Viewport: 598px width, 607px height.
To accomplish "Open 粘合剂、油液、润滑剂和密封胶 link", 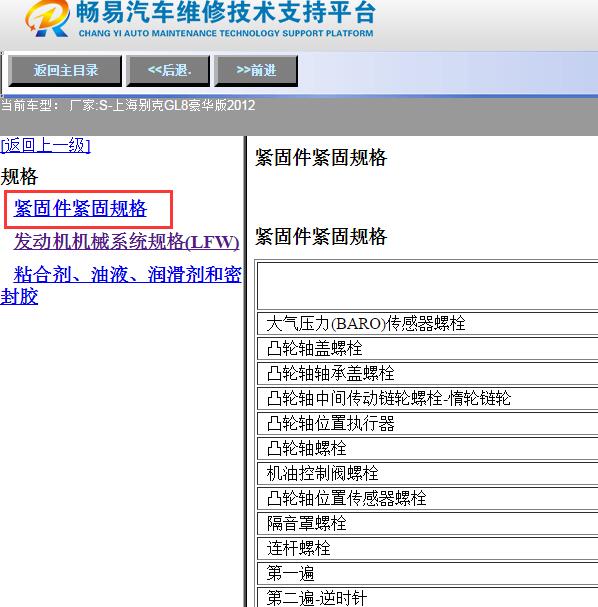I will pos(121,286).
